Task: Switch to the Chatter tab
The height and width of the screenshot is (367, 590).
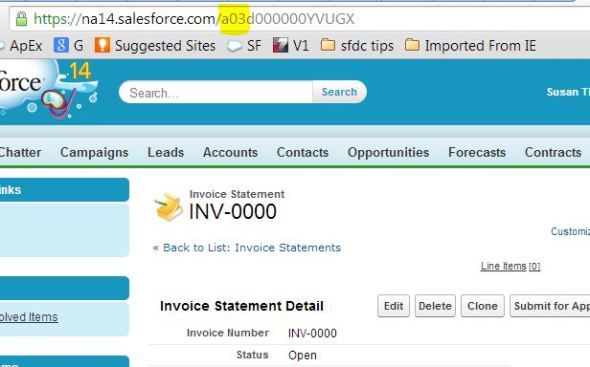Action: point(20,152)
